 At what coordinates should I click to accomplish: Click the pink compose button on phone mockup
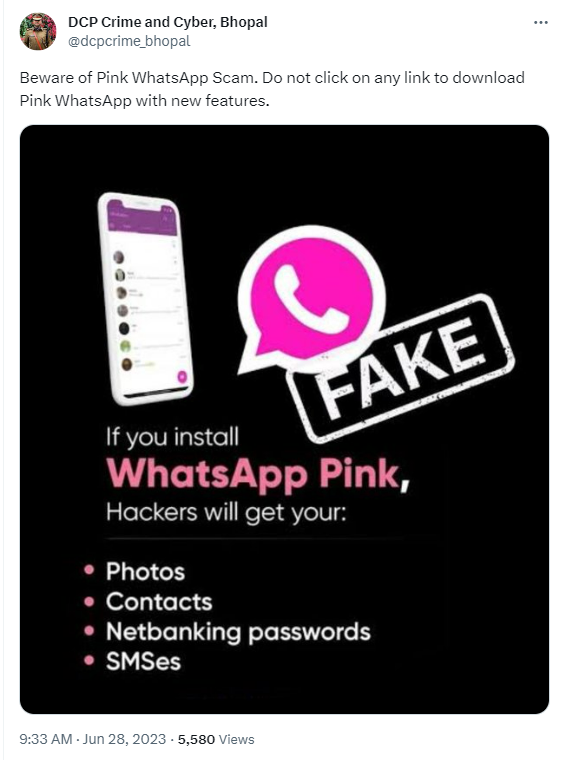click(182, 376)
